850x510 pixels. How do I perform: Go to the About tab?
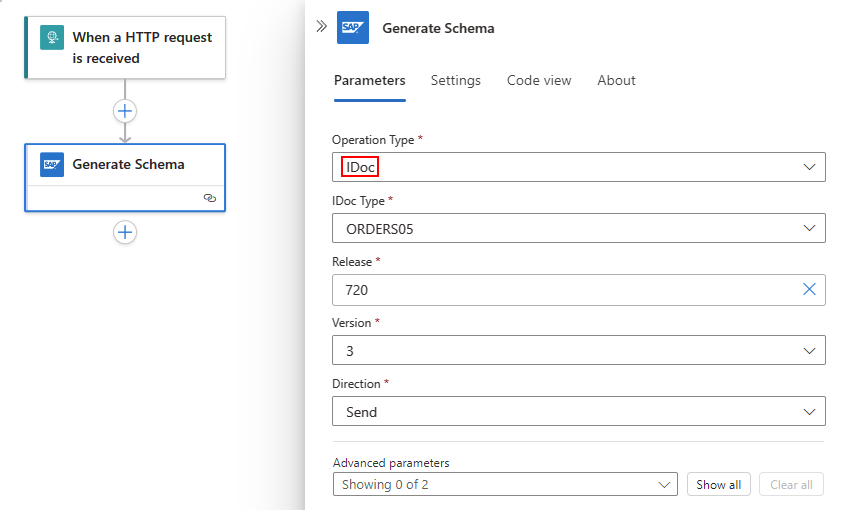click(x=616, y=80)
